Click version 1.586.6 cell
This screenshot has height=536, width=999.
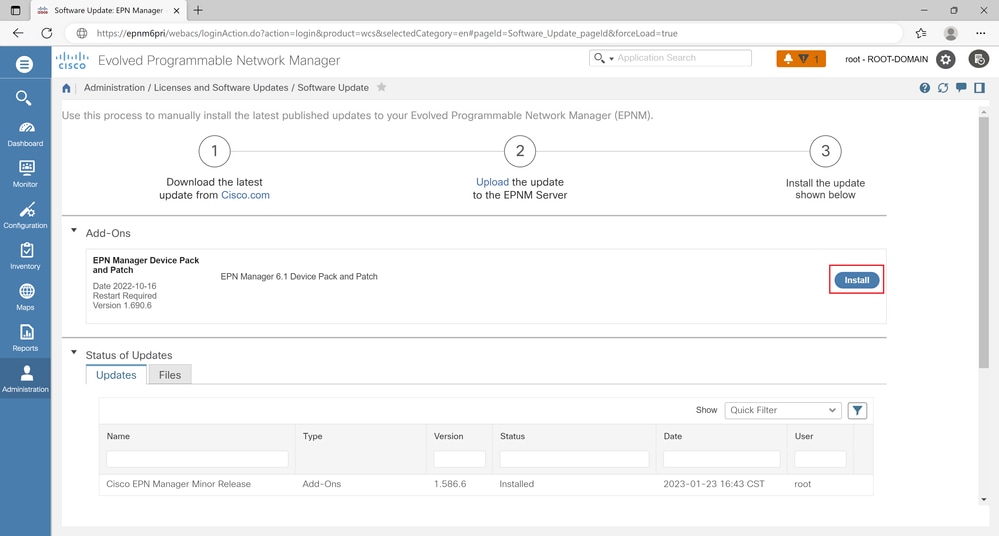pos(450,484)
